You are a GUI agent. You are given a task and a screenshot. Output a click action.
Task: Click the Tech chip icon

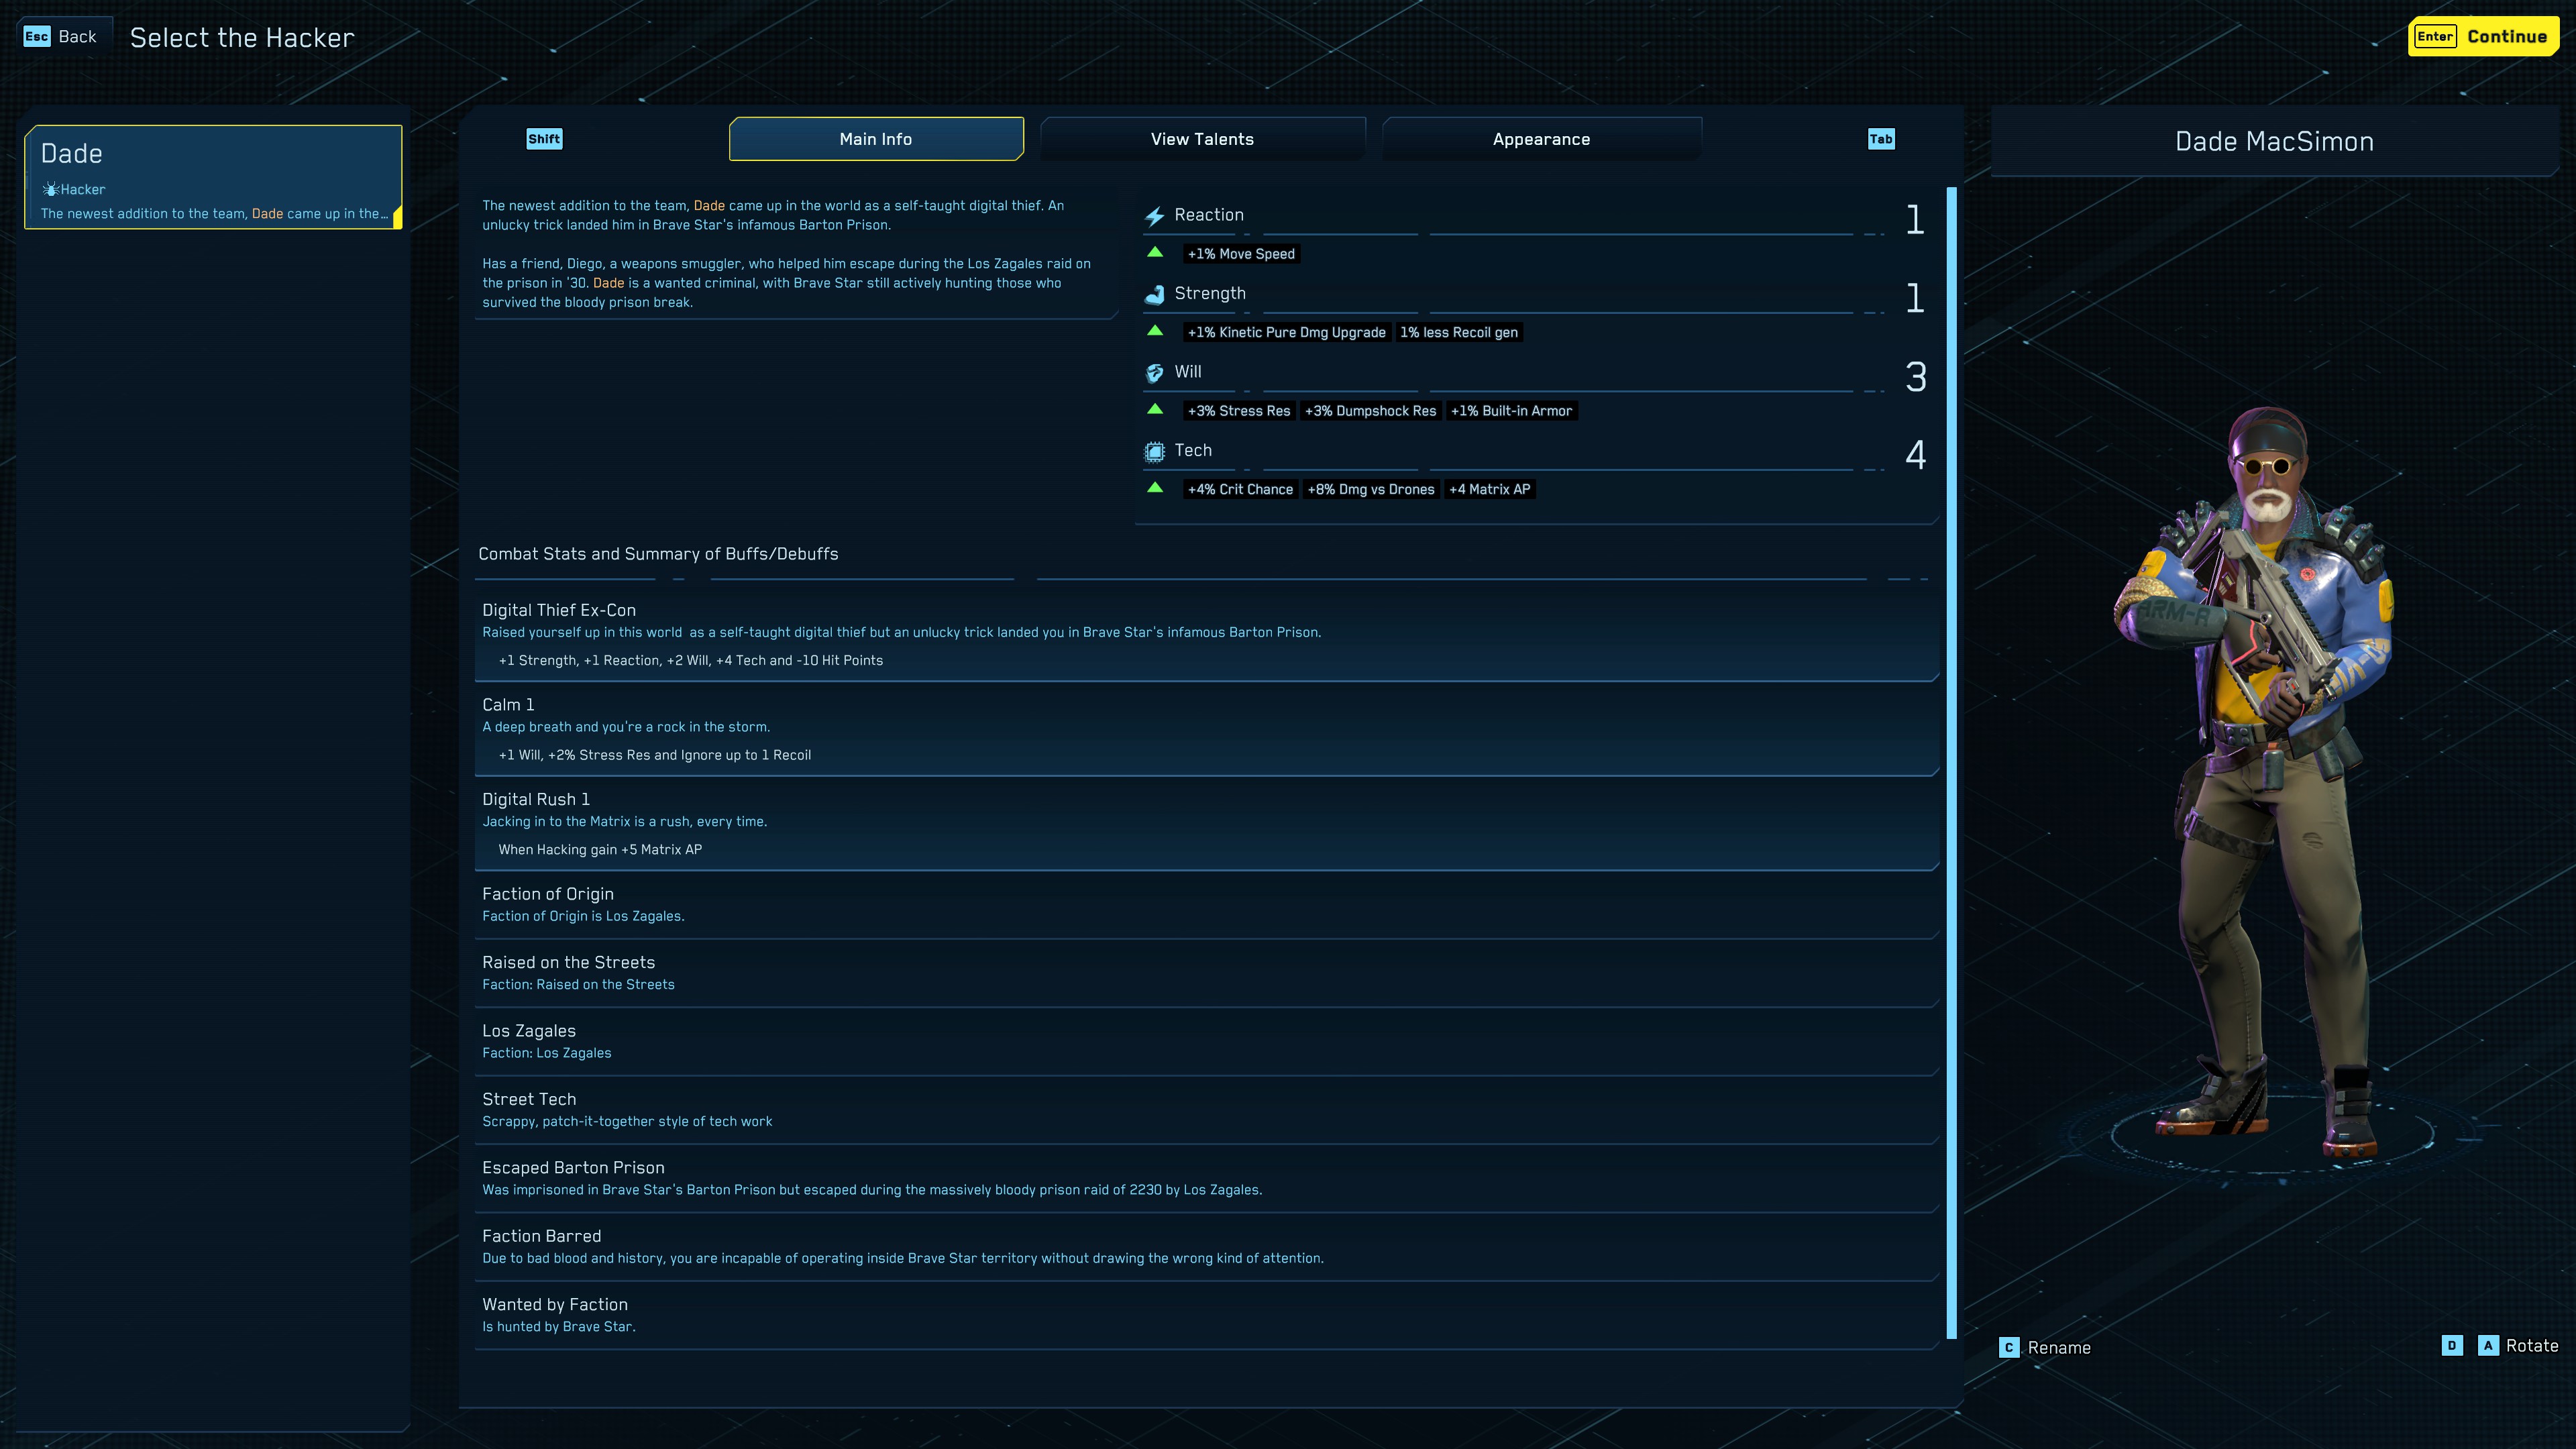(1154, 451)
